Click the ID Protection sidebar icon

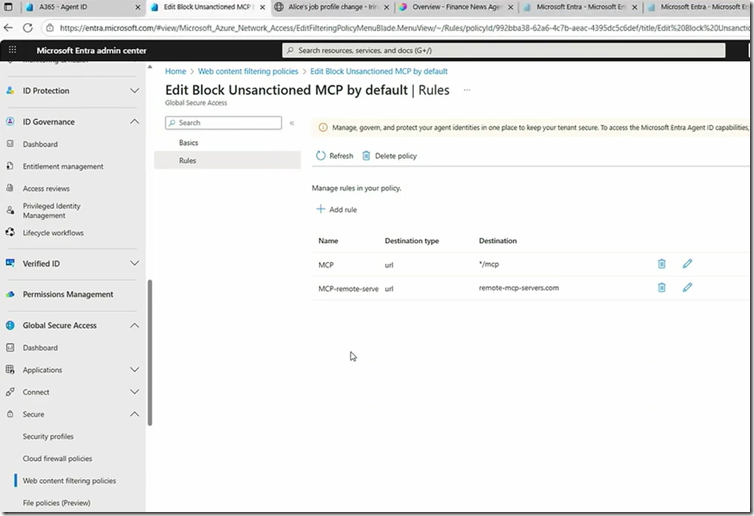(x=10, y=90)
